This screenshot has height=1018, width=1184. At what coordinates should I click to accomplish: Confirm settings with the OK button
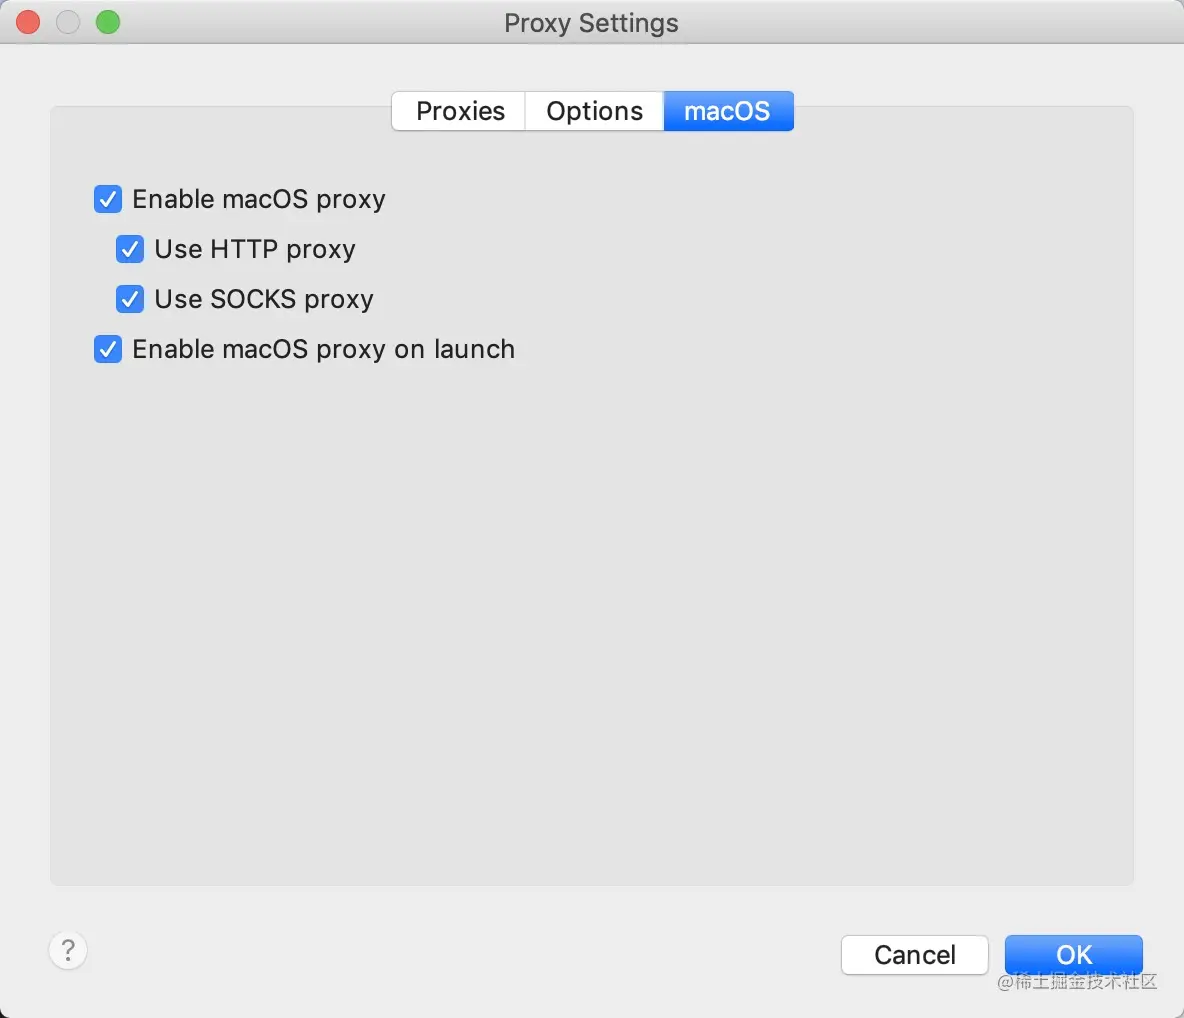(x=1073, y=953)
